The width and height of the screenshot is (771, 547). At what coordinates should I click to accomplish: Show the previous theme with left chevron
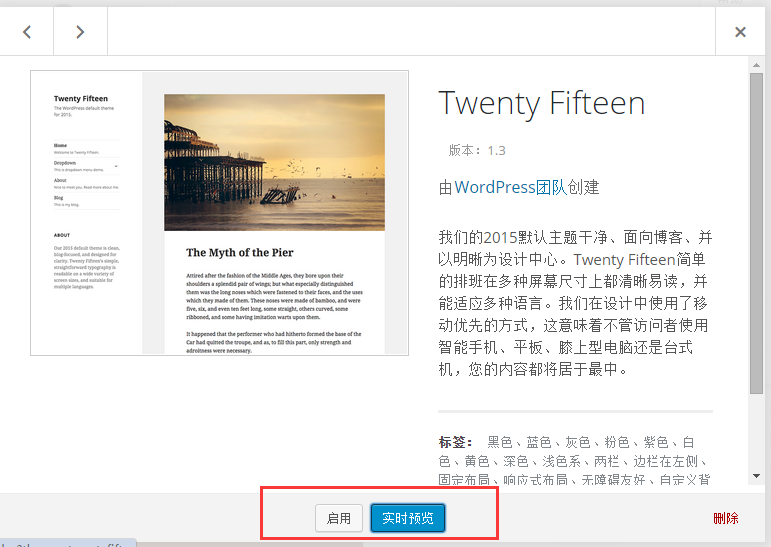[27, 32]
